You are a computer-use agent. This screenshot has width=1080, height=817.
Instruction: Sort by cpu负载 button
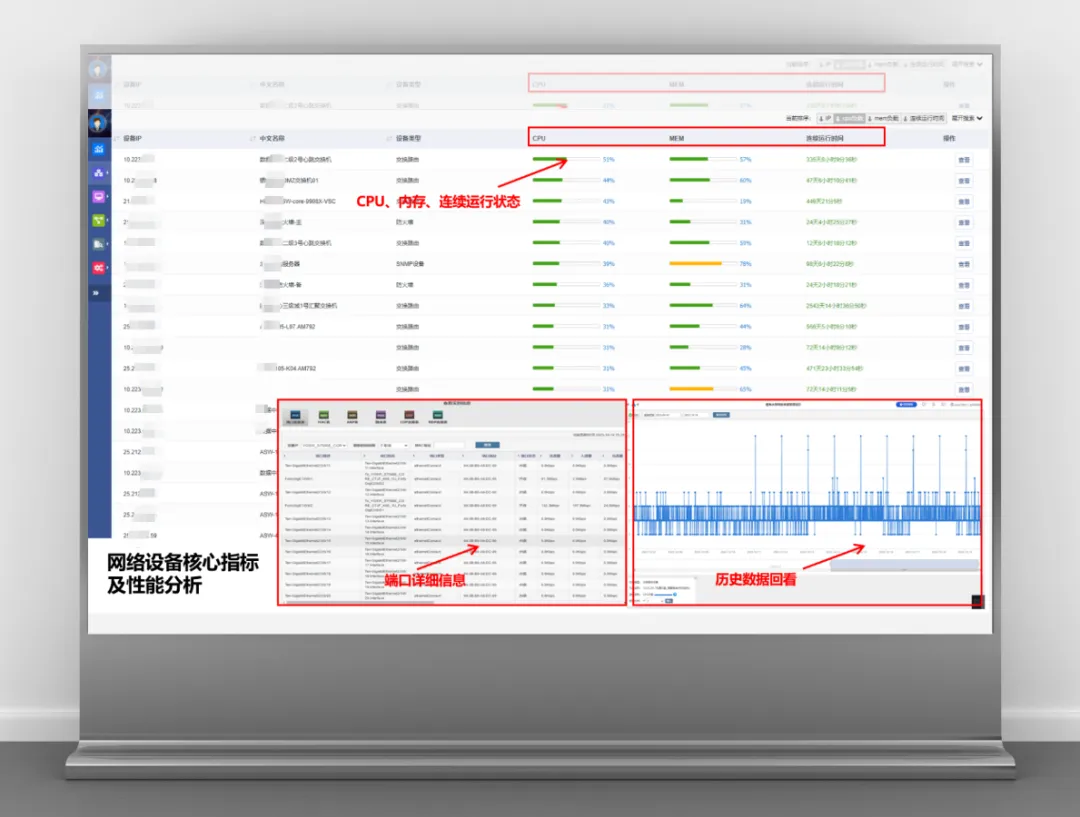850,118
